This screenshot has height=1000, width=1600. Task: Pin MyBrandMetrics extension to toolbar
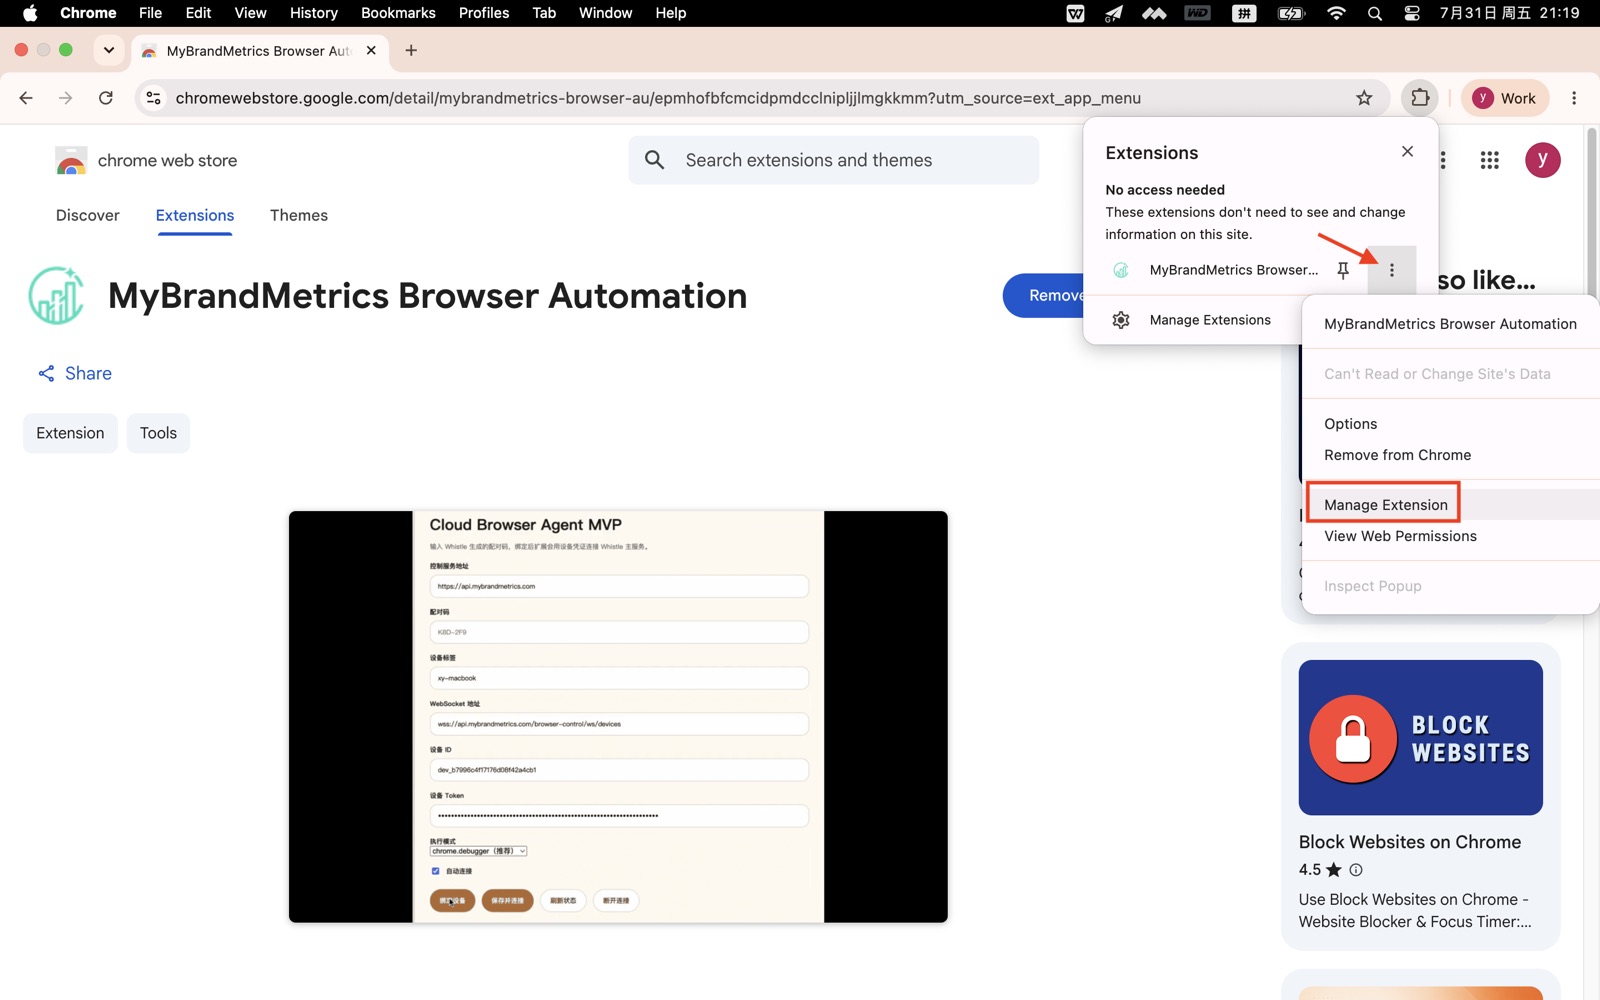click(x=1343, y=270)
